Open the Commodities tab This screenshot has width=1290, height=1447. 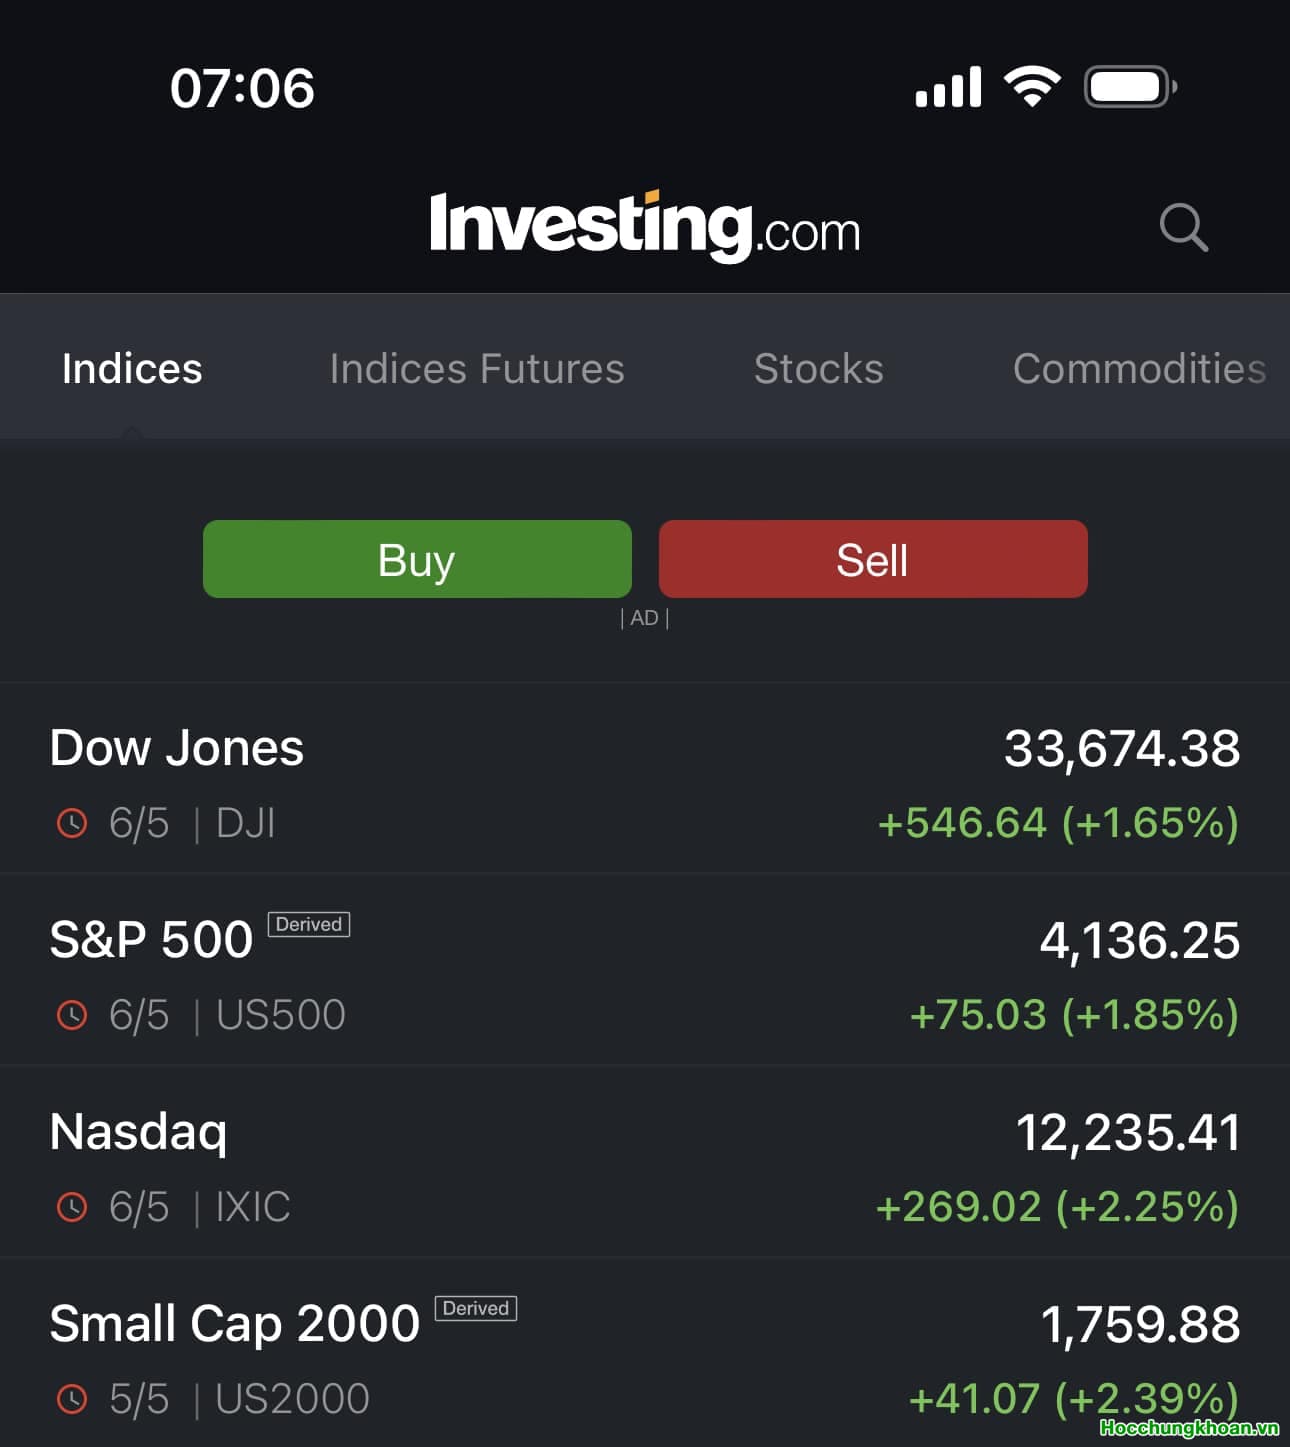pyautogui.click(x=1138, y=369)
